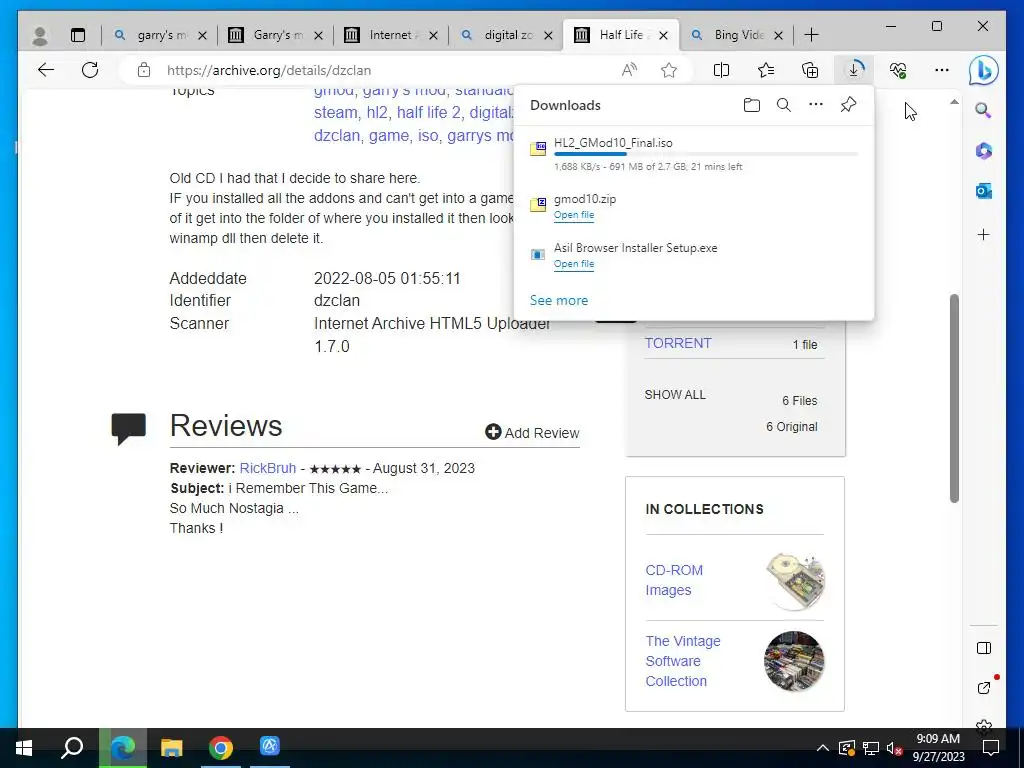Open the profile avatar icon
The height and width of the screenshot is (768, 1024).
click(40, 35)
